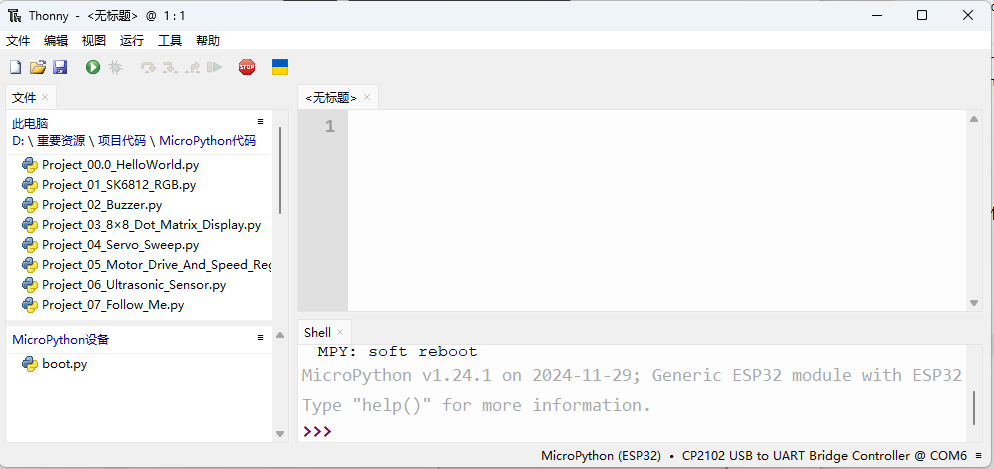Select Project_02_Buzzer.py in file list
994x469 pixels.
click(x=102, y=205)
